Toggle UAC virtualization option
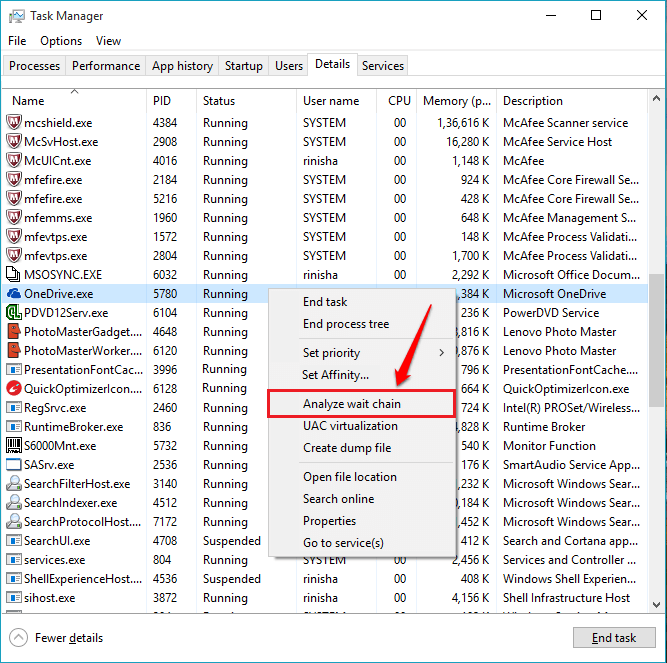 tap(362, 426)
